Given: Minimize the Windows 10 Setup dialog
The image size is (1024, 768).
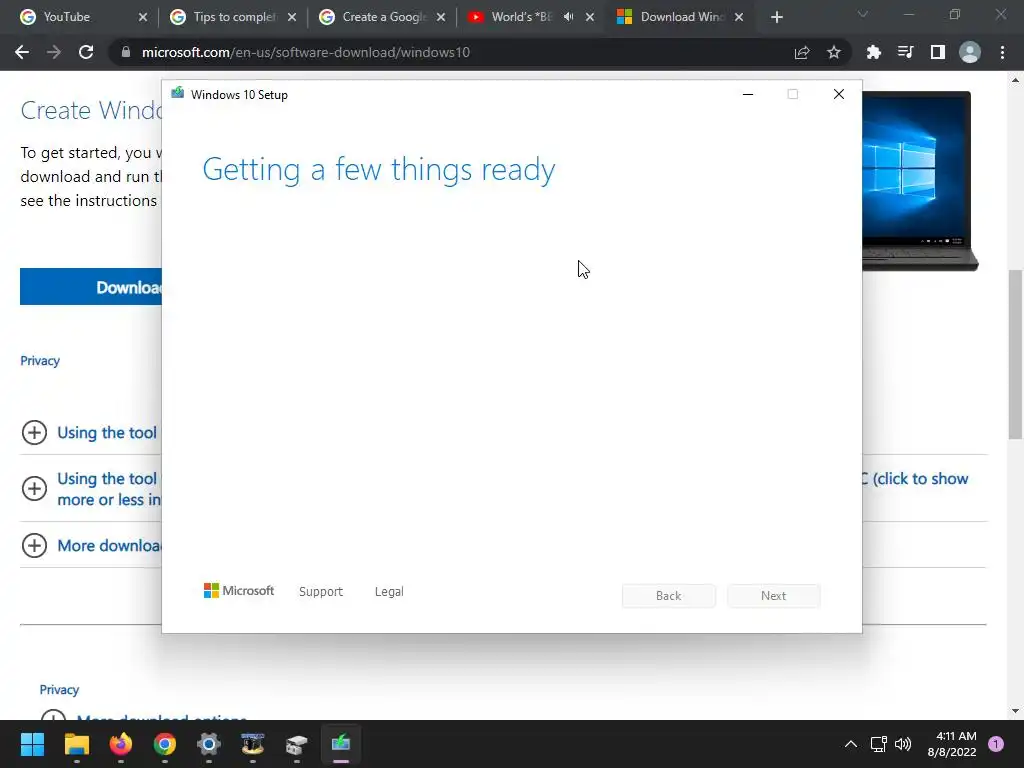Looking at the screenshot, I should tap(748, 94).
